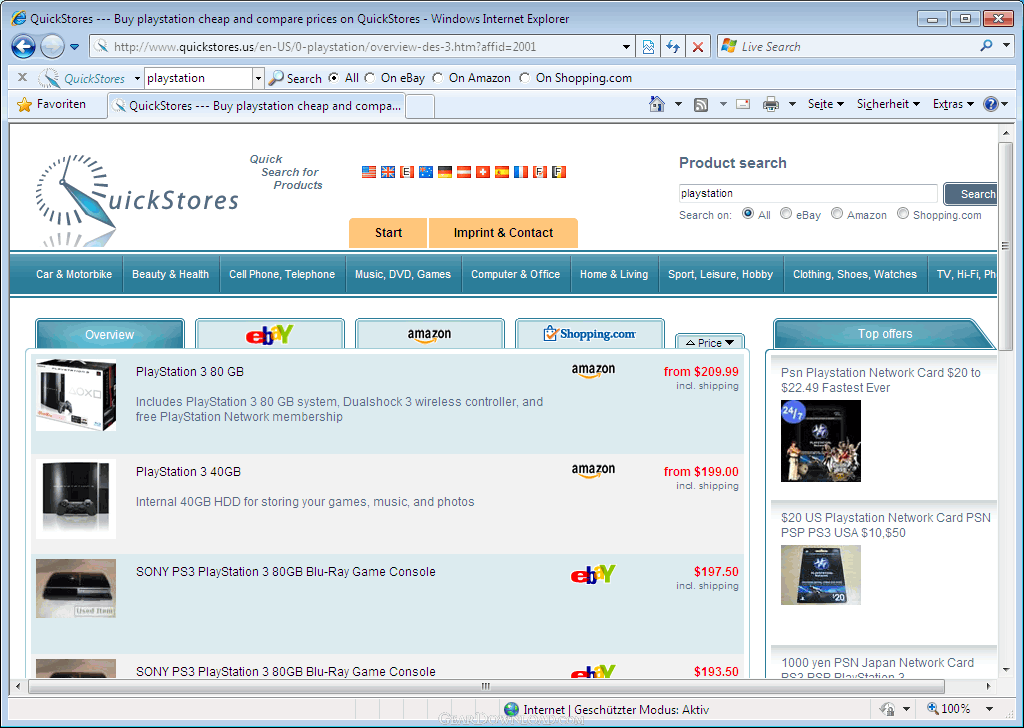The width and height of the screenshot is (1024, 728).
Task: Open 'Computer & Office' category
Action: pyautogui.click(x=515, y=274)
